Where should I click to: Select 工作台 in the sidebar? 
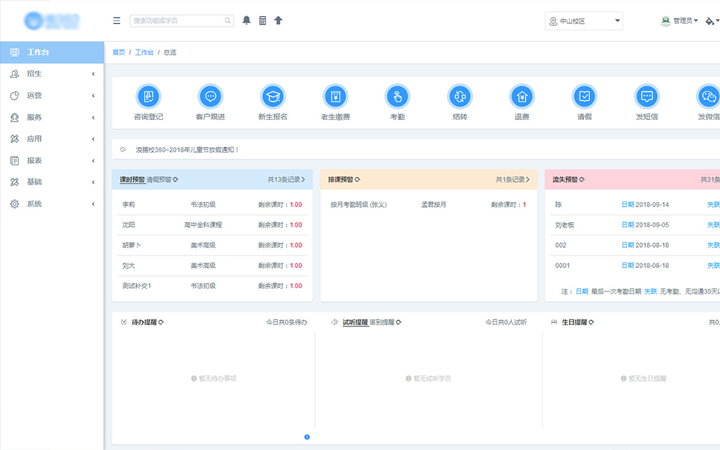(52, 52)
